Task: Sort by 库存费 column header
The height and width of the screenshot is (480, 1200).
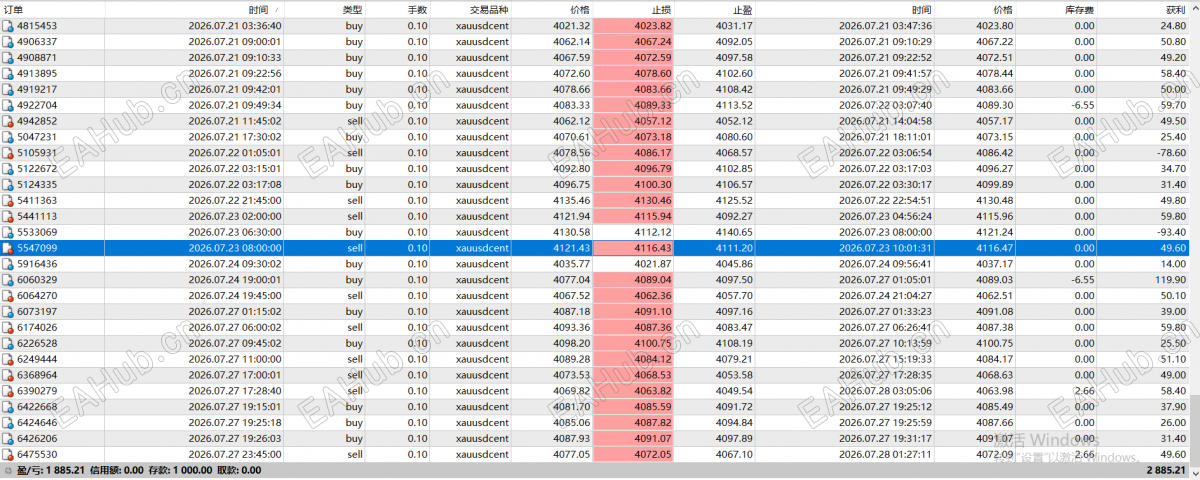Action: point(1057,9)
